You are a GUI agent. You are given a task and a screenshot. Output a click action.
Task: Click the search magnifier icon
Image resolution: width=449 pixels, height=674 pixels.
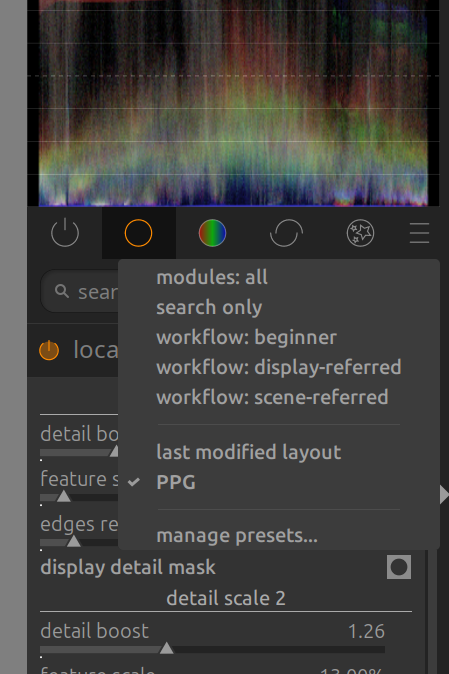click(x=62, y=291)
